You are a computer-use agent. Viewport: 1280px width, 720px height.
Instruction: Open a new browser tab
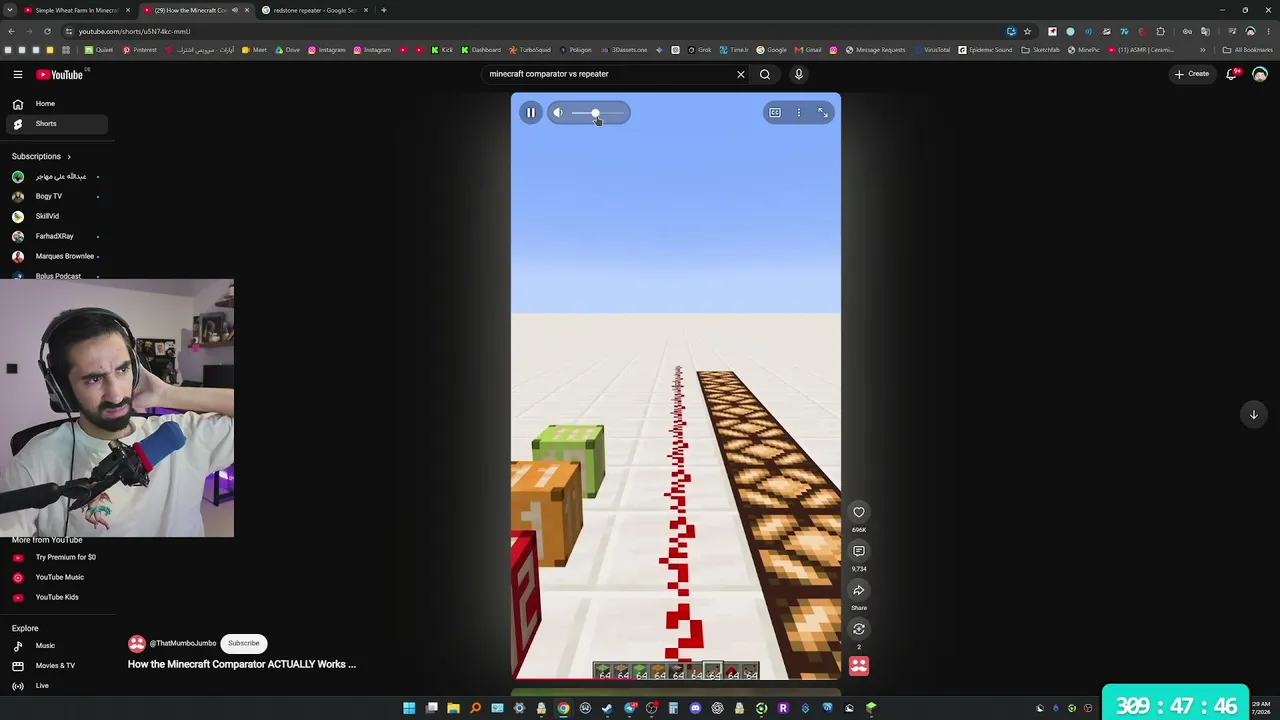[x=384, y=10]
